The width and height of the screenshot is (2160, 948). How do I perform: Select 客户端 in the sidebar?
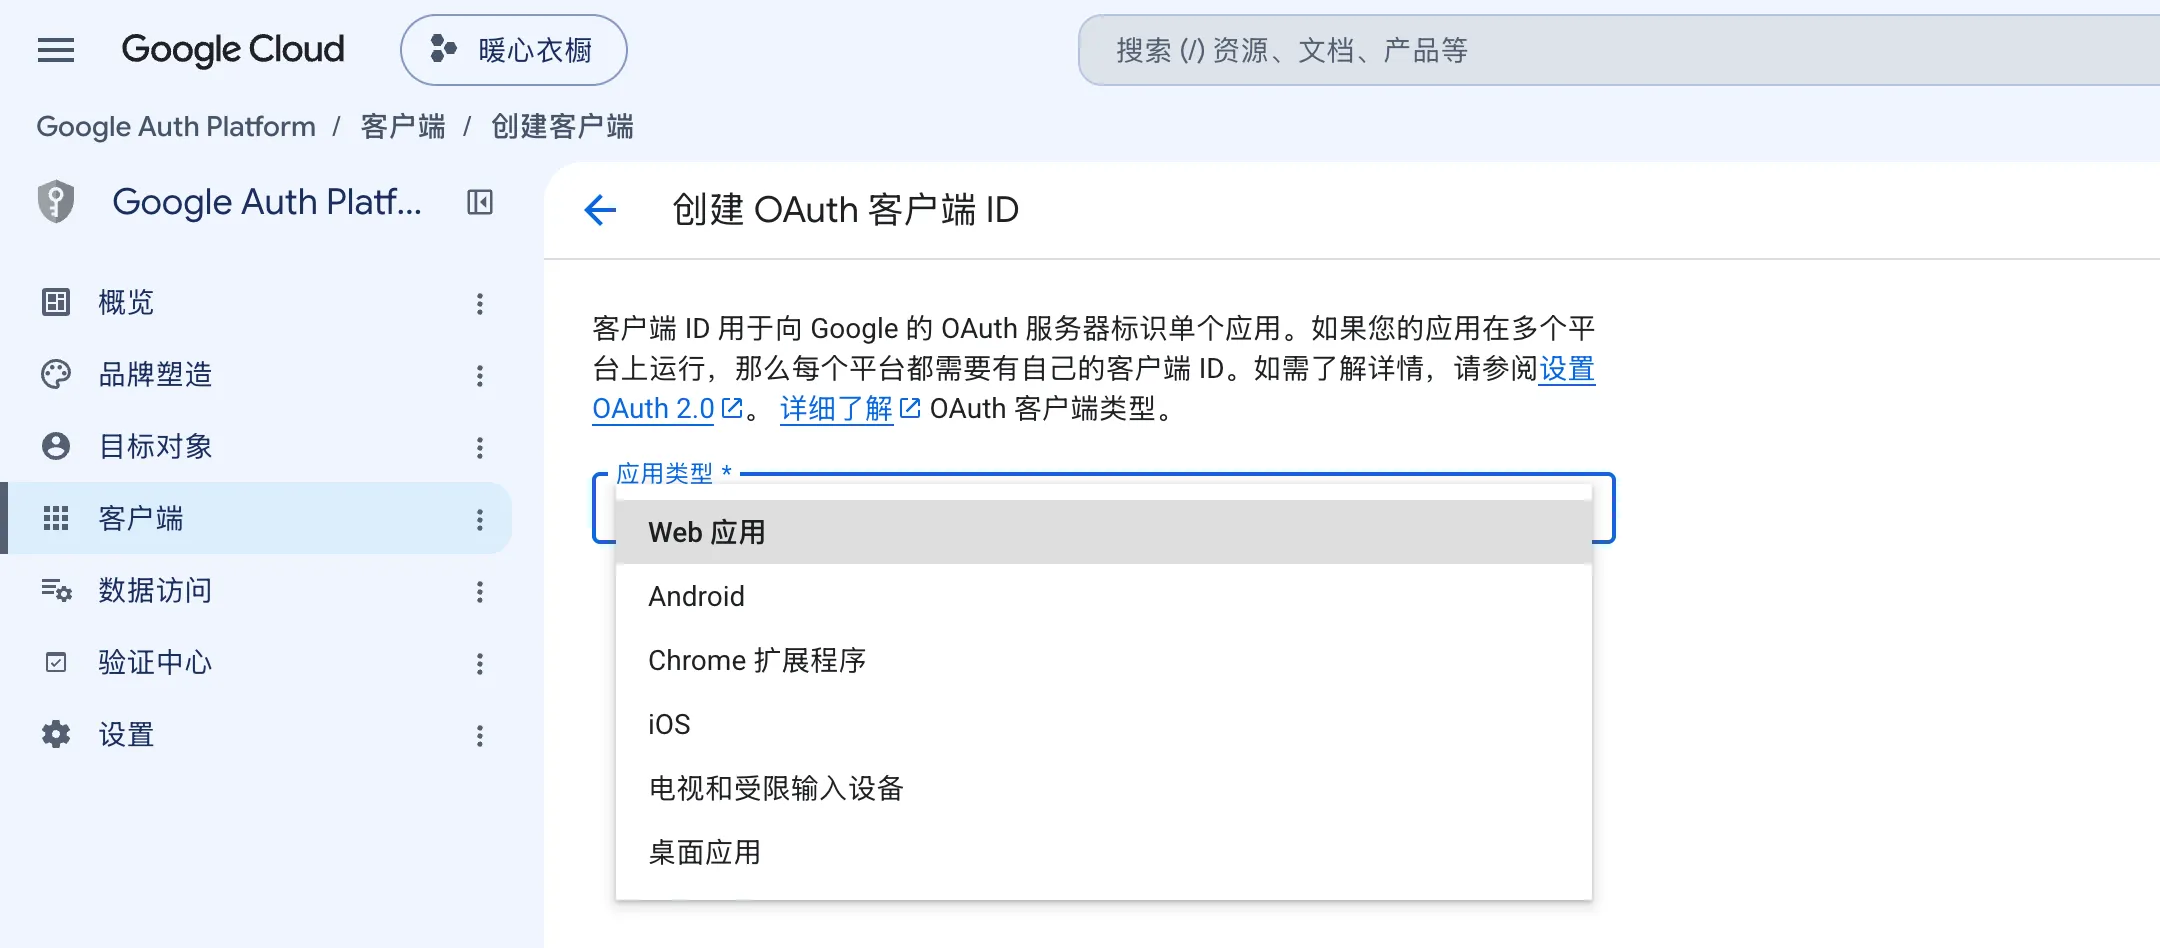(x=256, y=518)
